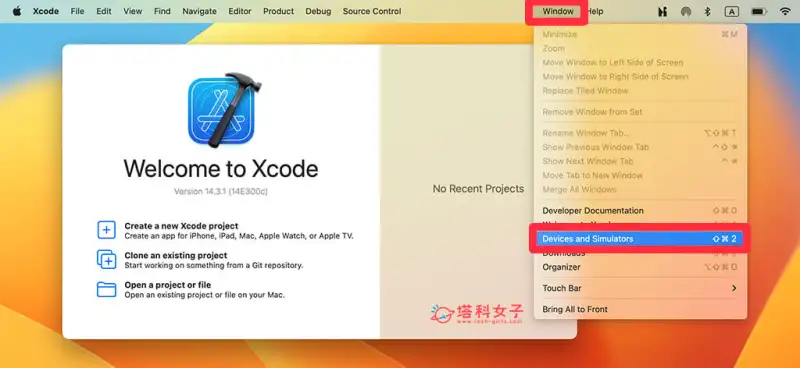Click the plus icon for new project
The image size is (800, 368).
[x=106, y=230]
